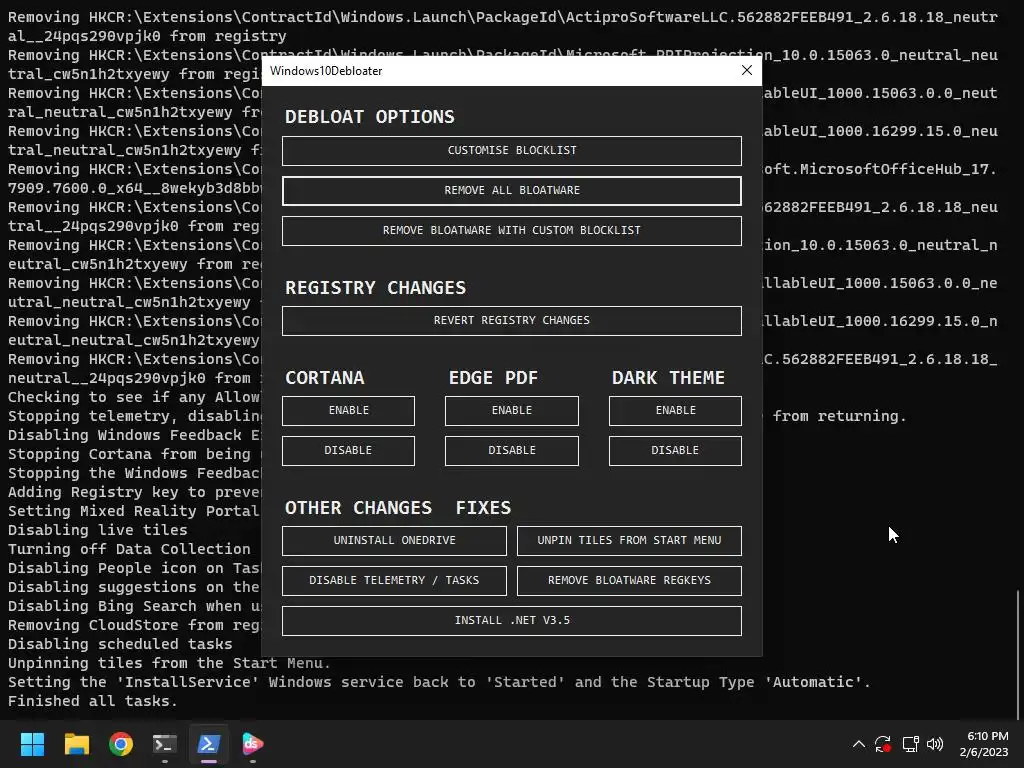Click Unpin Tiles From Start Menu
Image resolution: width=1024 pixels, height=768 pixels.
(630, 541)
